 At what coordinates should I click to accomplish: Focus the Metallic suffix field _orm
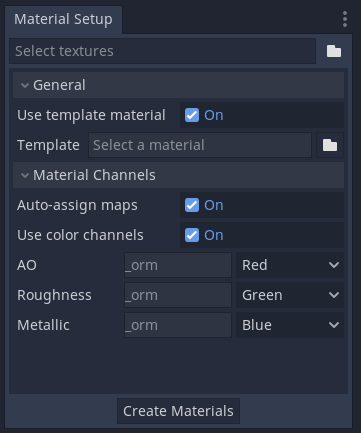[178, 325]
